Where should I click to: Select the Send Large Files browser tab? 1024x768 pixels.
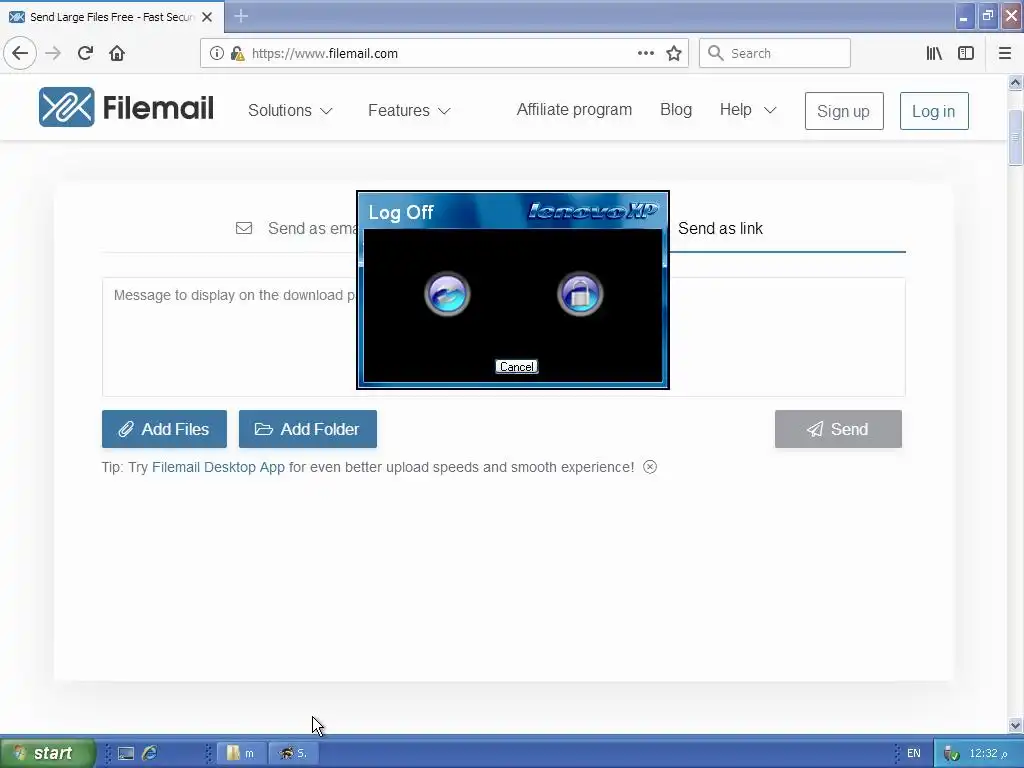click(112, 17)
